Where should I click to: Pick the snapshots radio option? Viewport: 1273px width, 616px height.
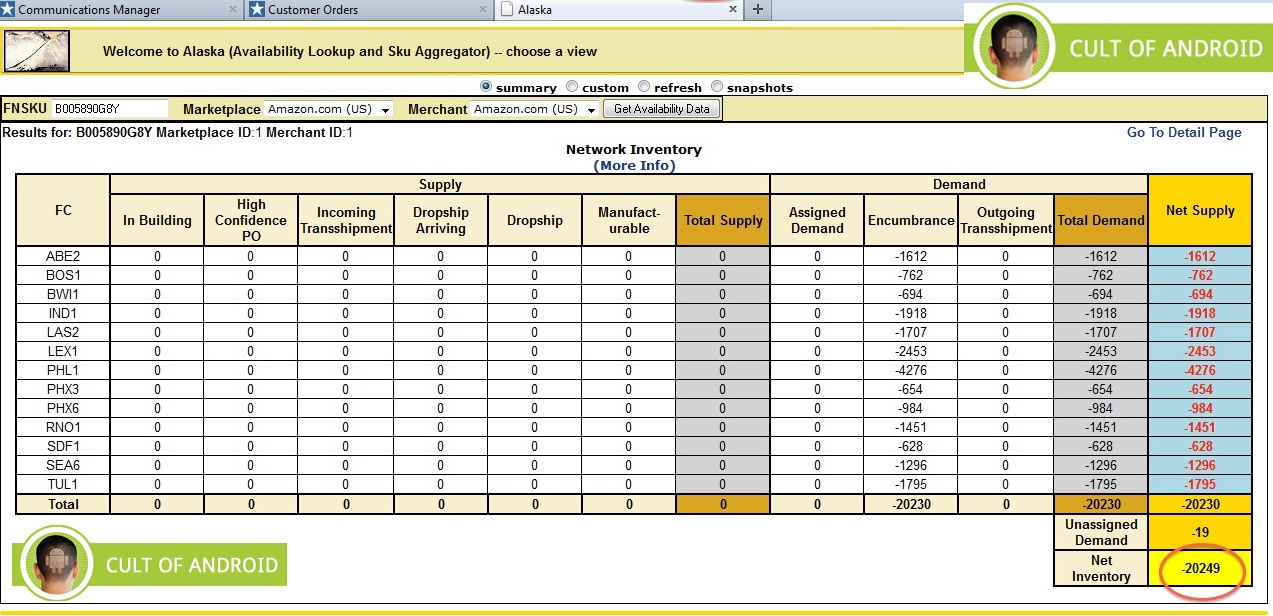[717, 87]
